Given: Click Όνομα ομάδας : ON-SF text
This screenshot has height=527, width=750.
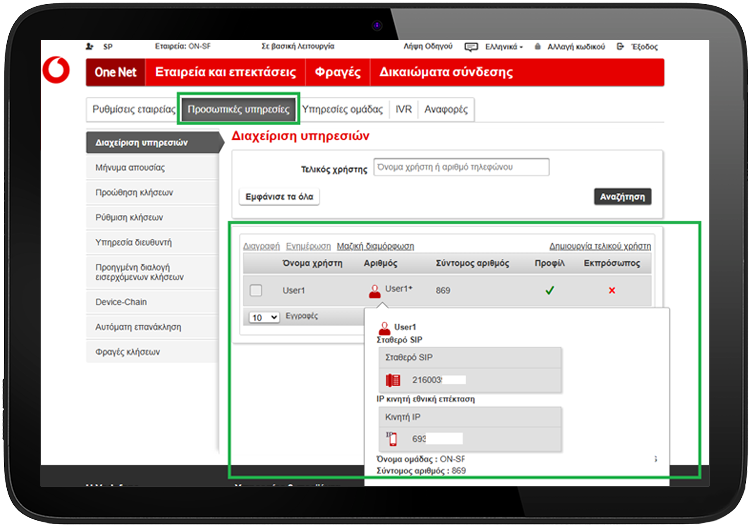Looking at the screenshot, I should coord(420,459).
